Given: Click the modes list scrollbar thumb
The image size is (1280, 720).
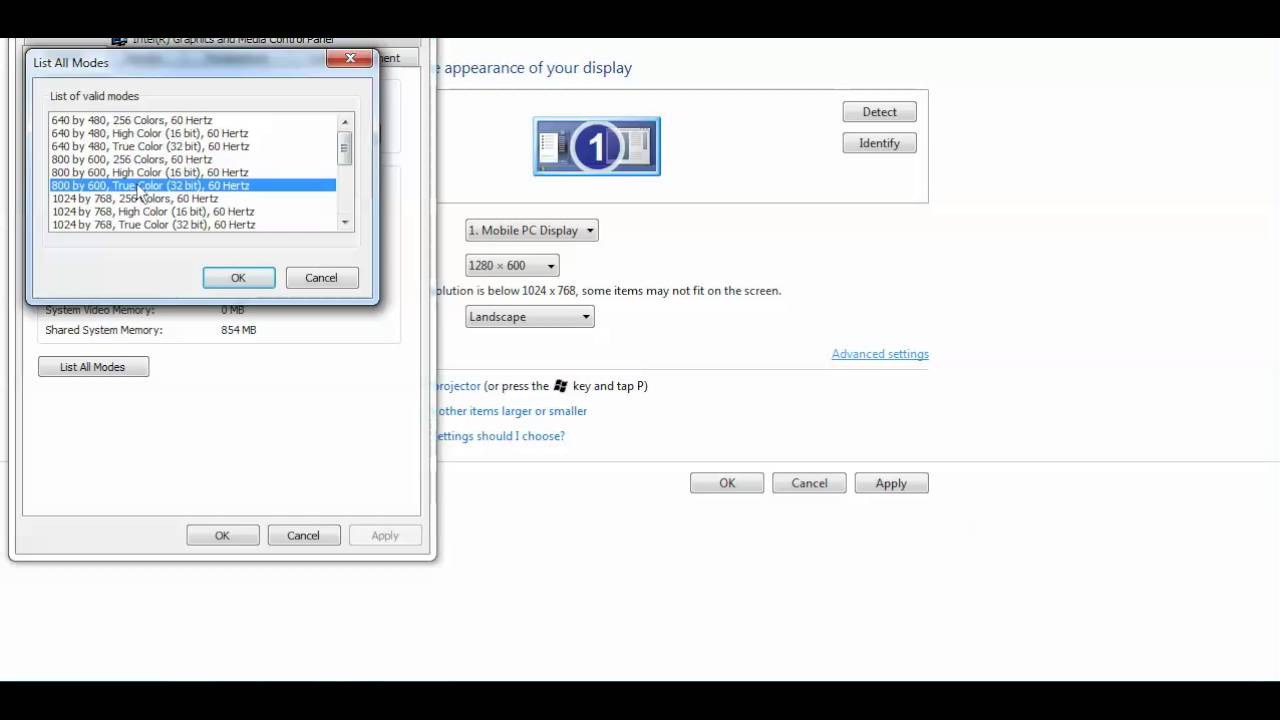Looking at the screenshot, I should click(345, 148).
